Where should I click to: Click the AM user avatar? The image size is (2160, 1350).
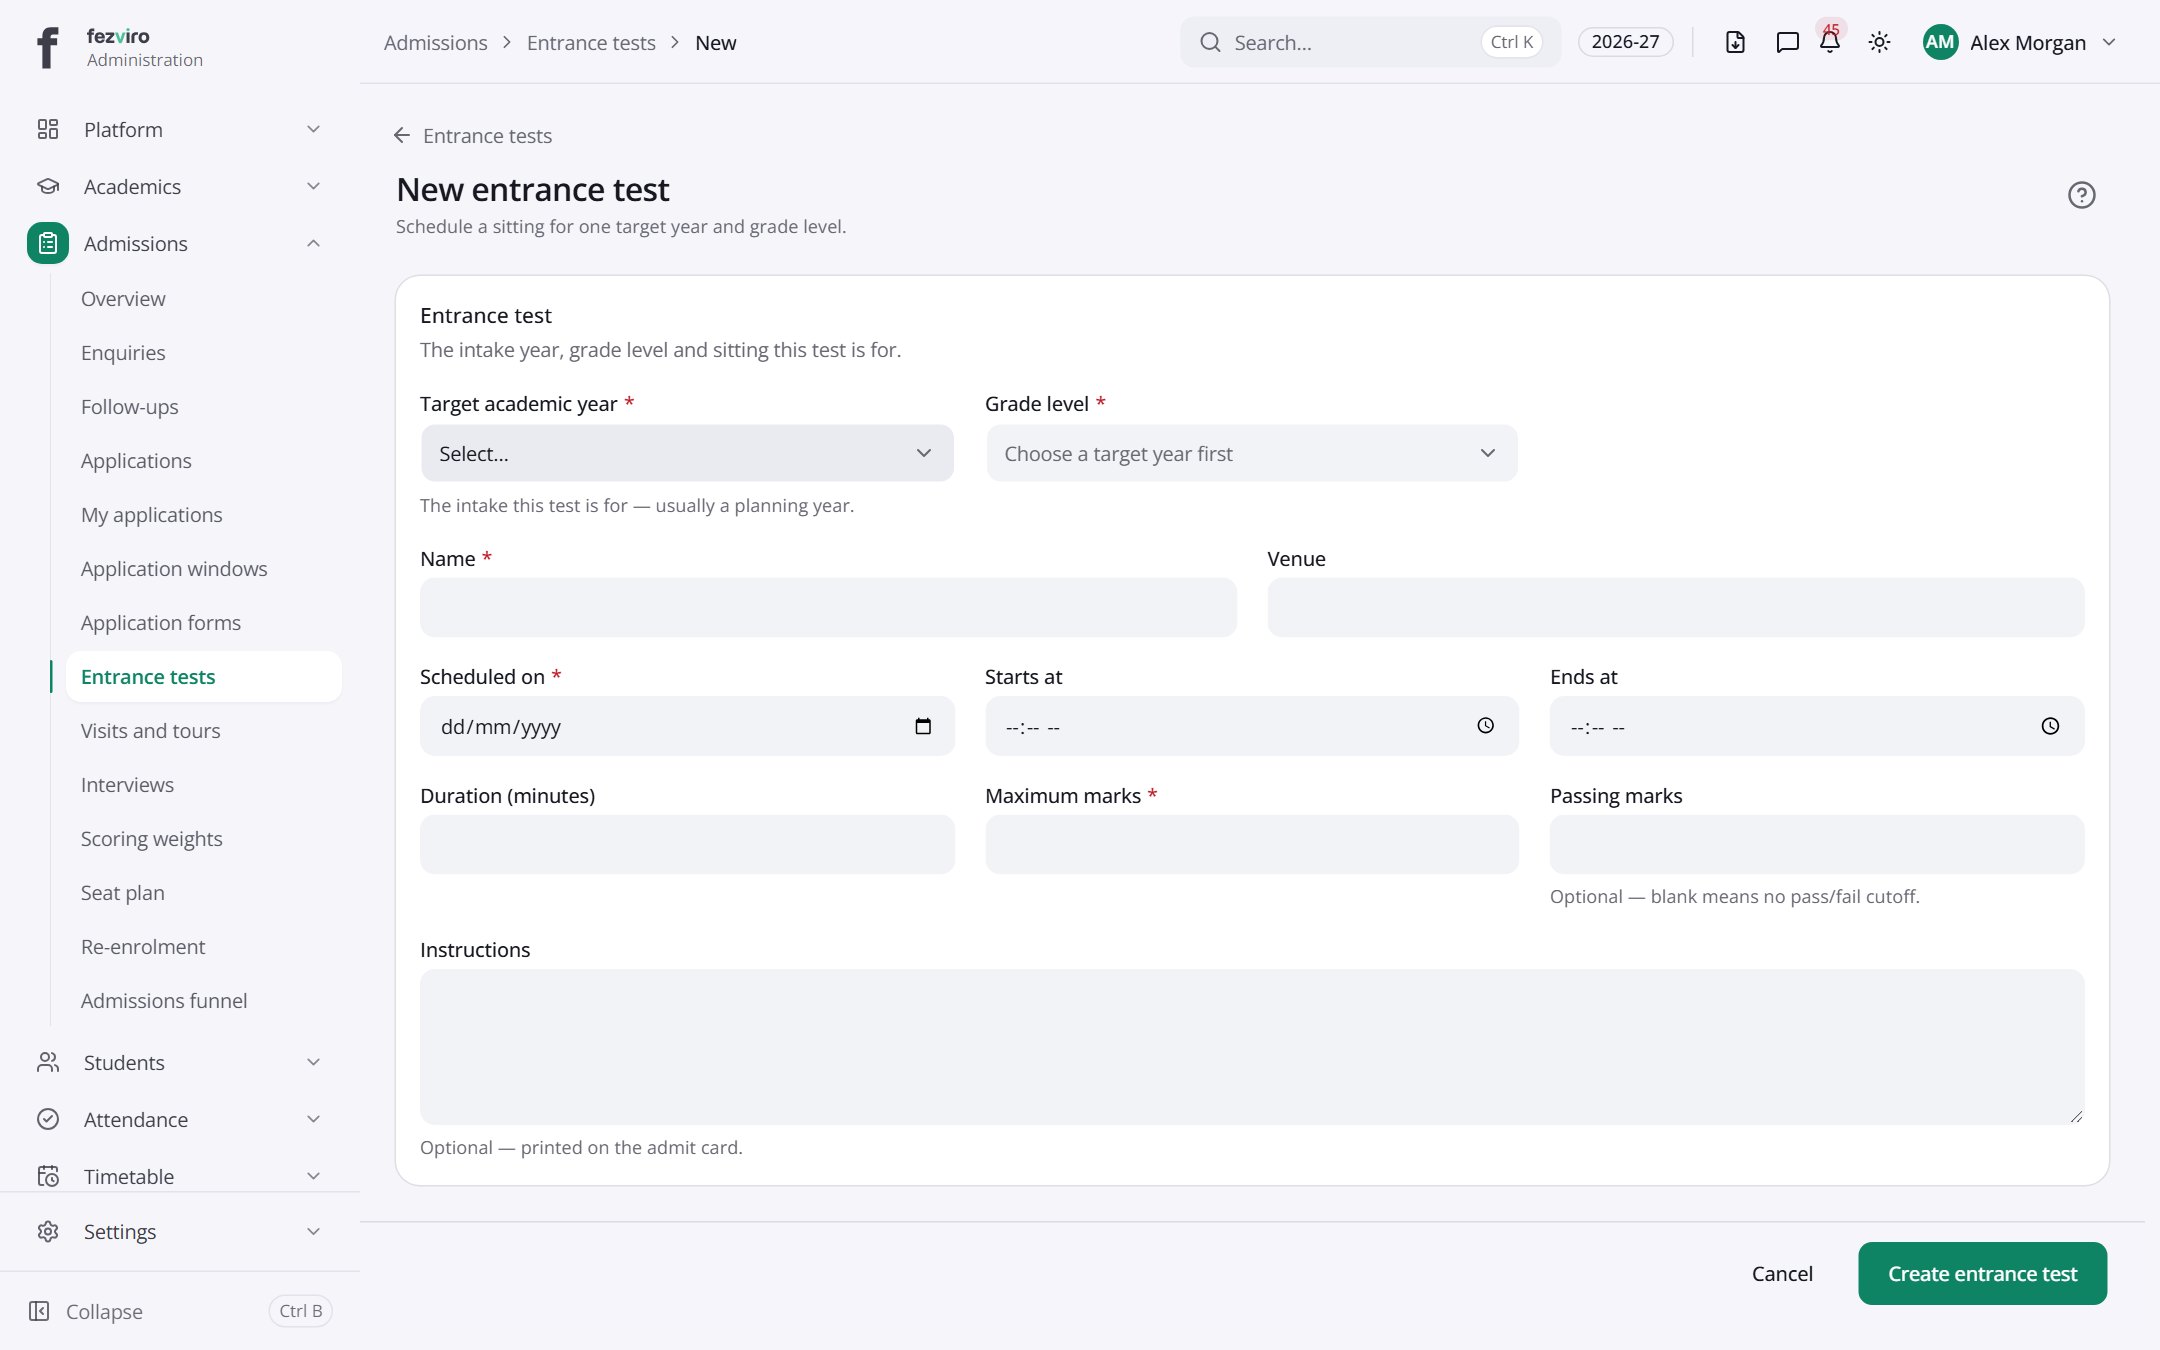pos(1940,42)
